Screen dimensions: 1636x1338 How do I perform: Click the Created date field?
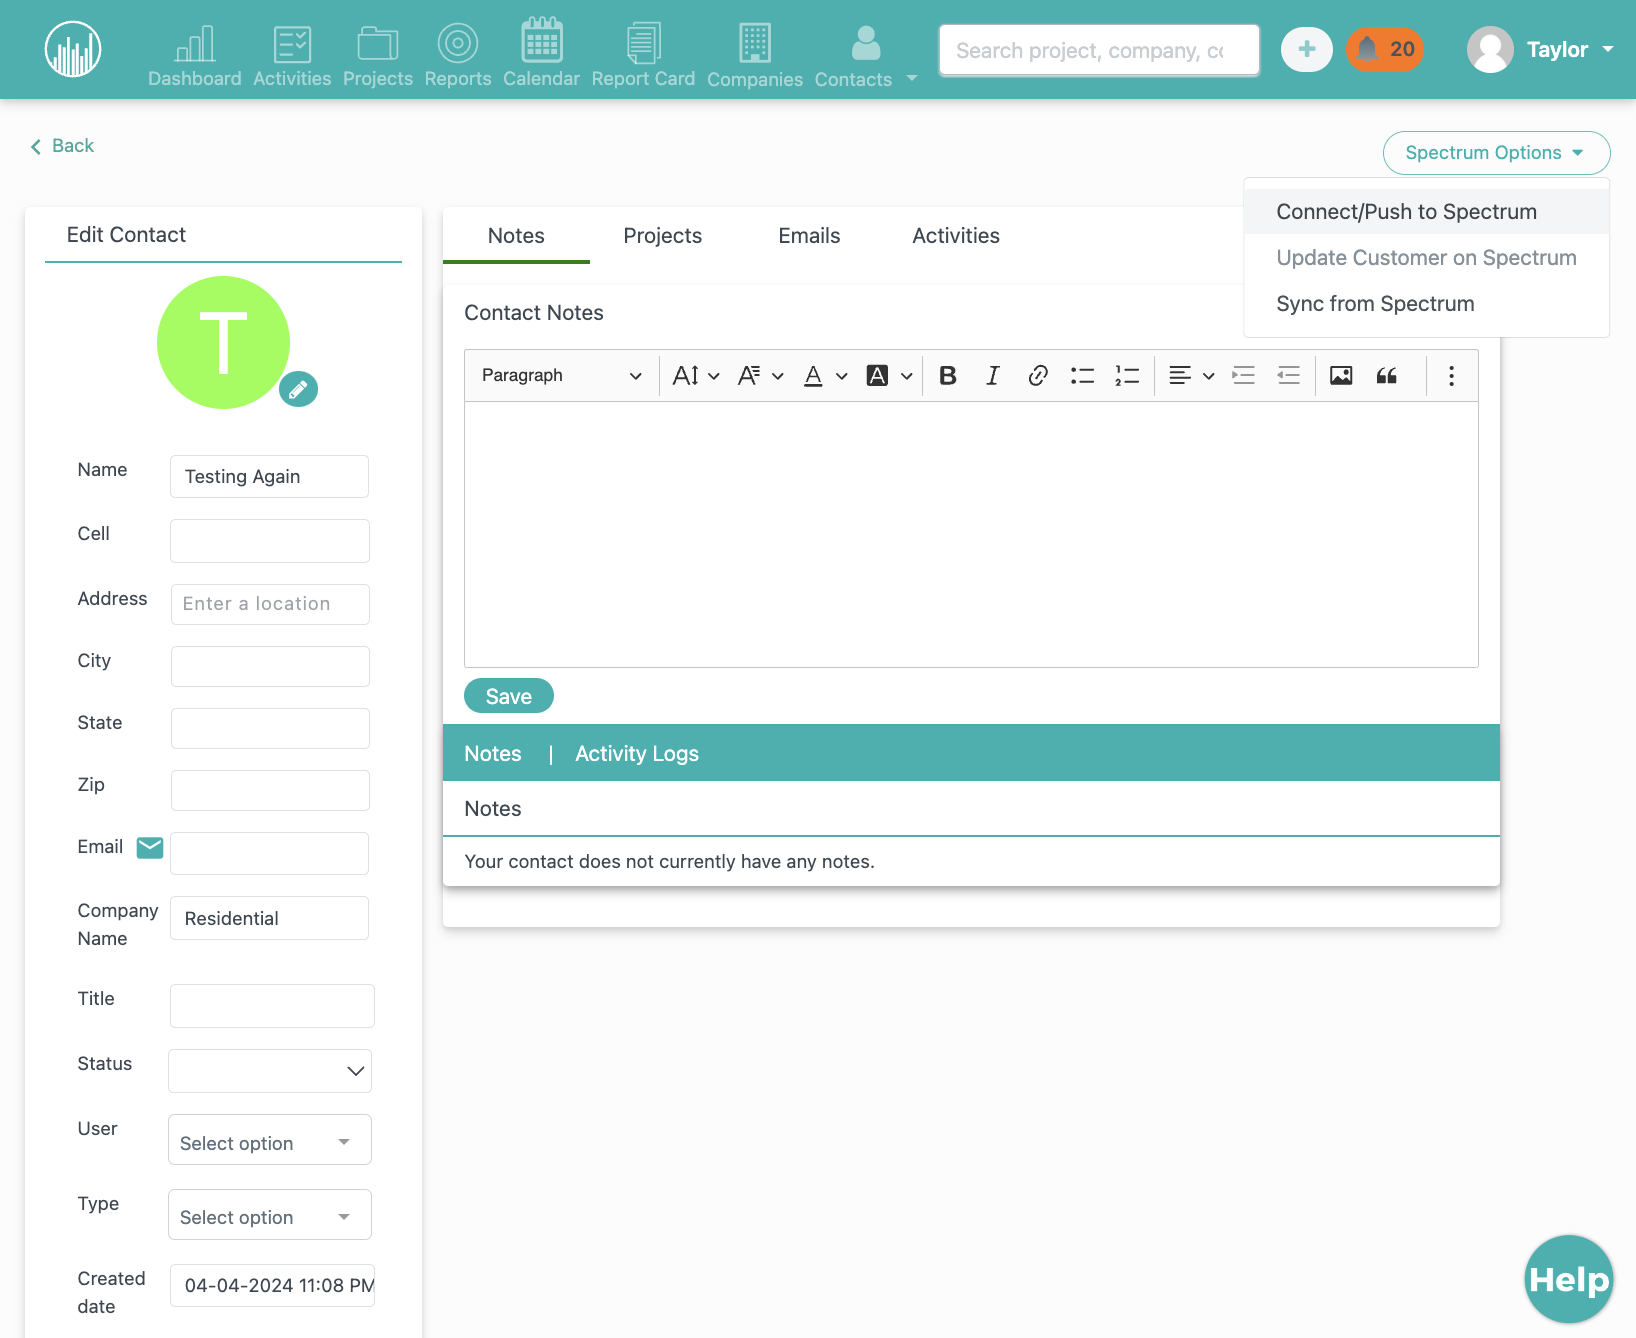(272, 1285)
